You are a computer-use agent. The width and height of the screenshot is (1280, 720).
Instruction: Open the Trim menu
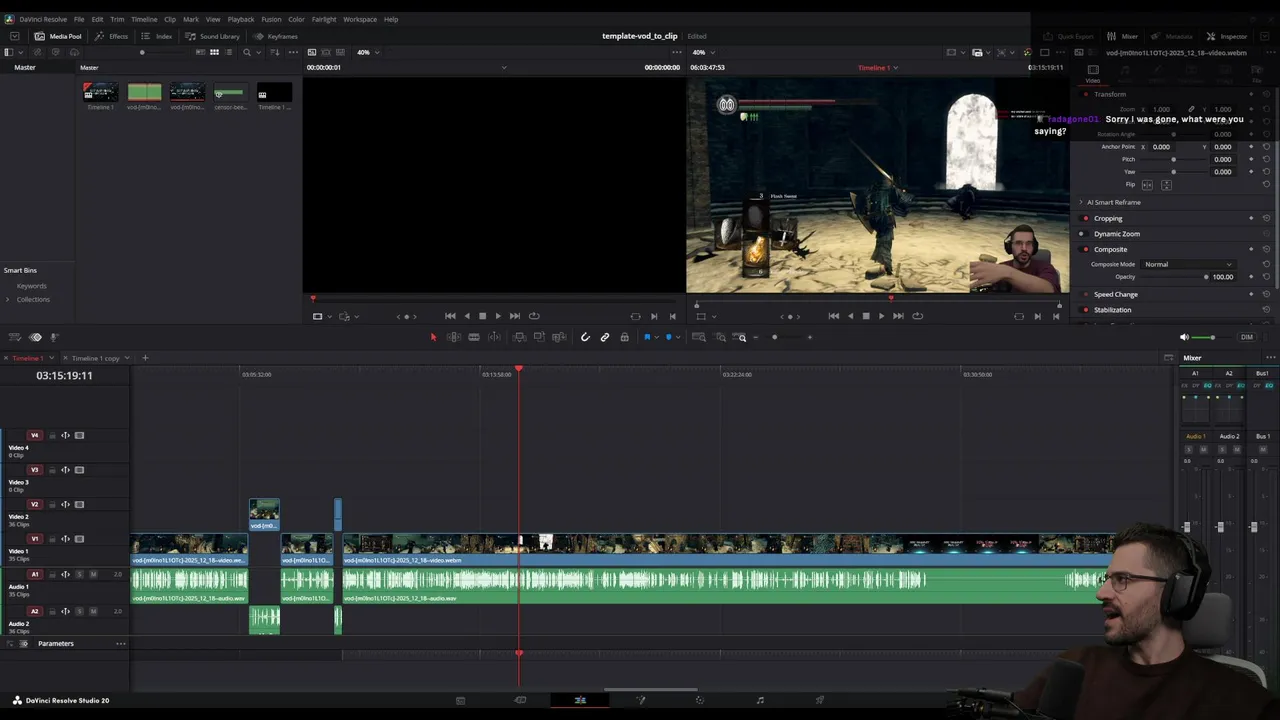pyautogui.click(x=117, y=19)
